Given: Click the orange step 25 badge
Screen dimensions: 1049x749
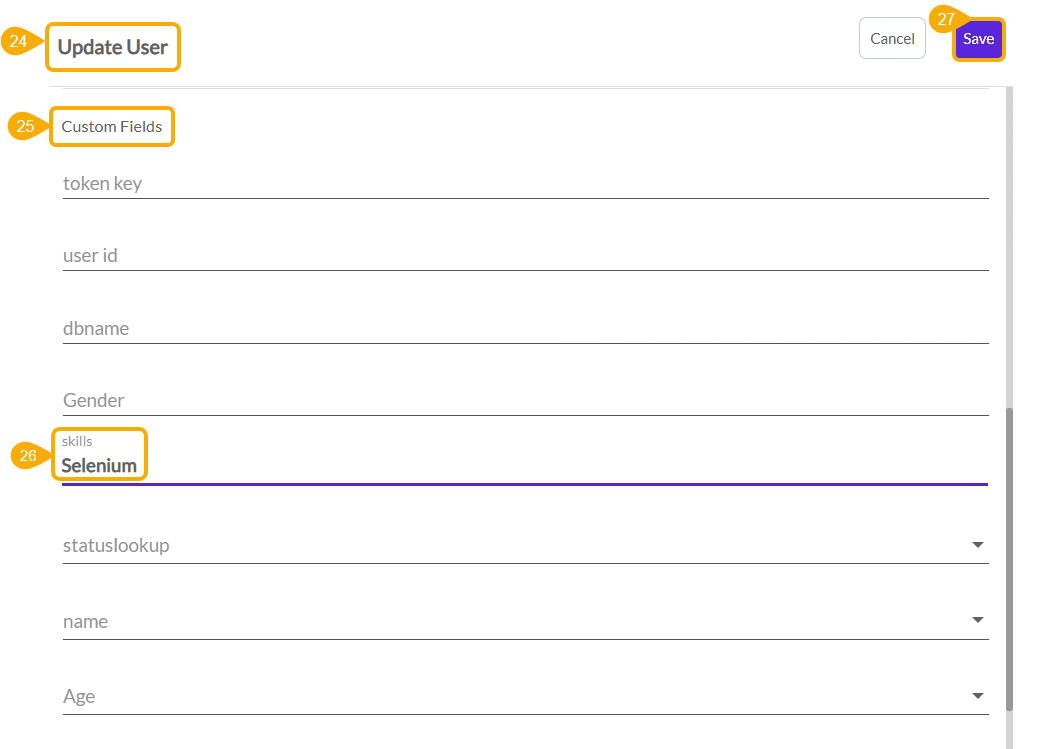Looking at the screenshot, I should [26, 126].
